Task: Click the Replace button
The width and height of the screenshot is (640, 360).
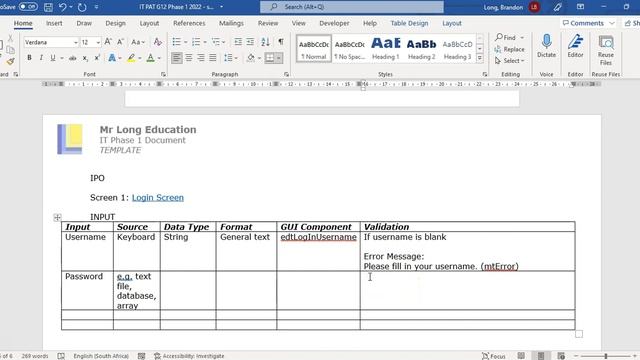Action: pos(509,49)
